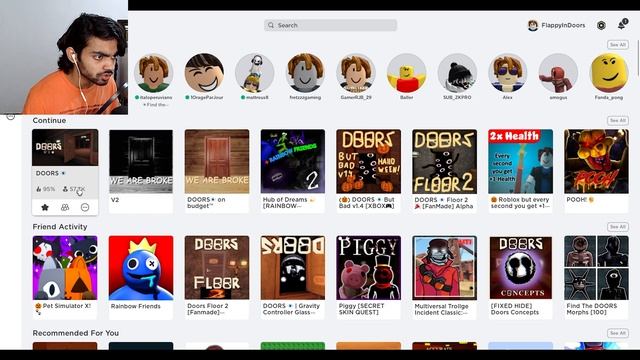Open more options on DOORS card

[85, 207]
